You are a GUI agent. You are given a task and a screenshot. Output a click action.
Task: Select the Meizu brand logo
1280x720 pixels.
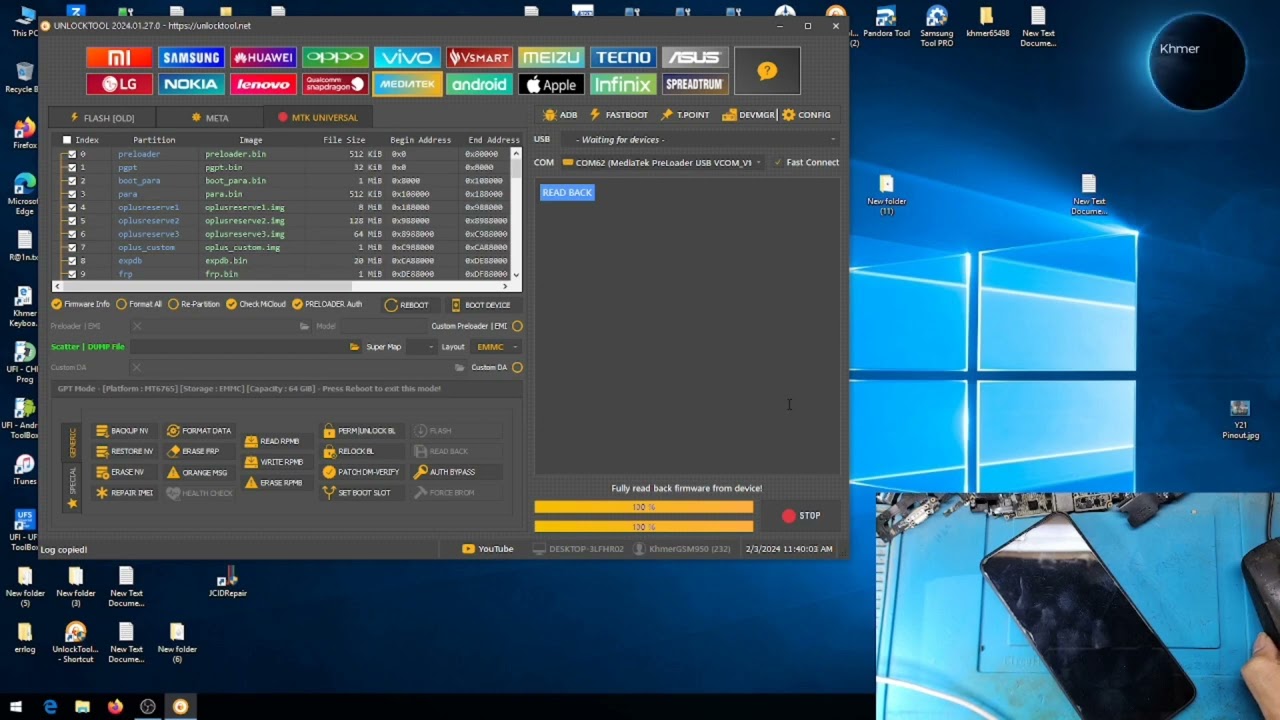click(551, 57)
